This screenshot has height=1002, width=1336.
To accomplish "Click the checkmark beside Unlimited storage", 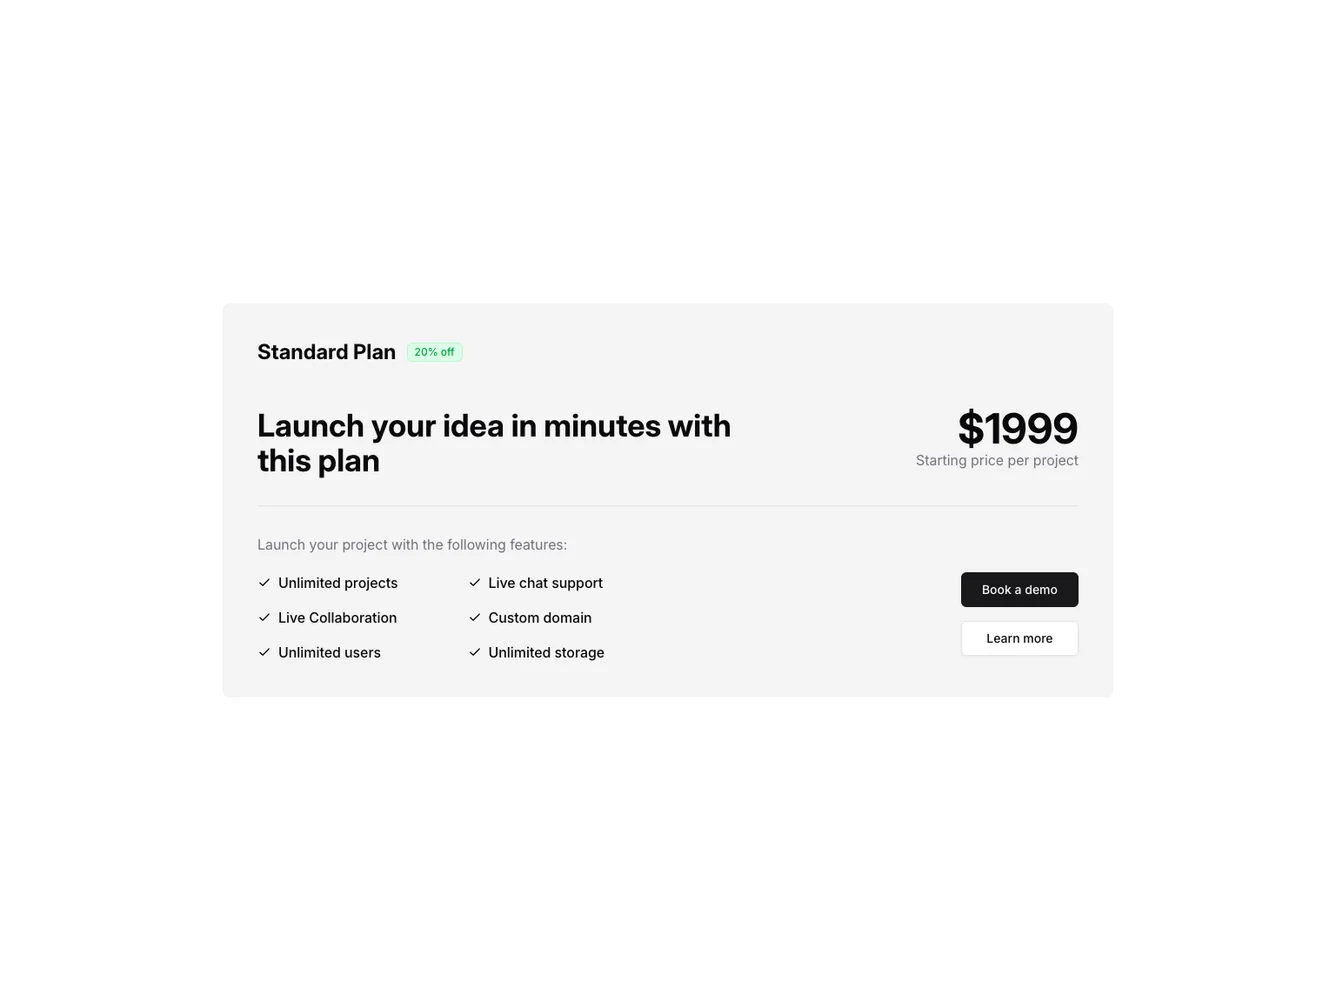I will pos(474,651).
